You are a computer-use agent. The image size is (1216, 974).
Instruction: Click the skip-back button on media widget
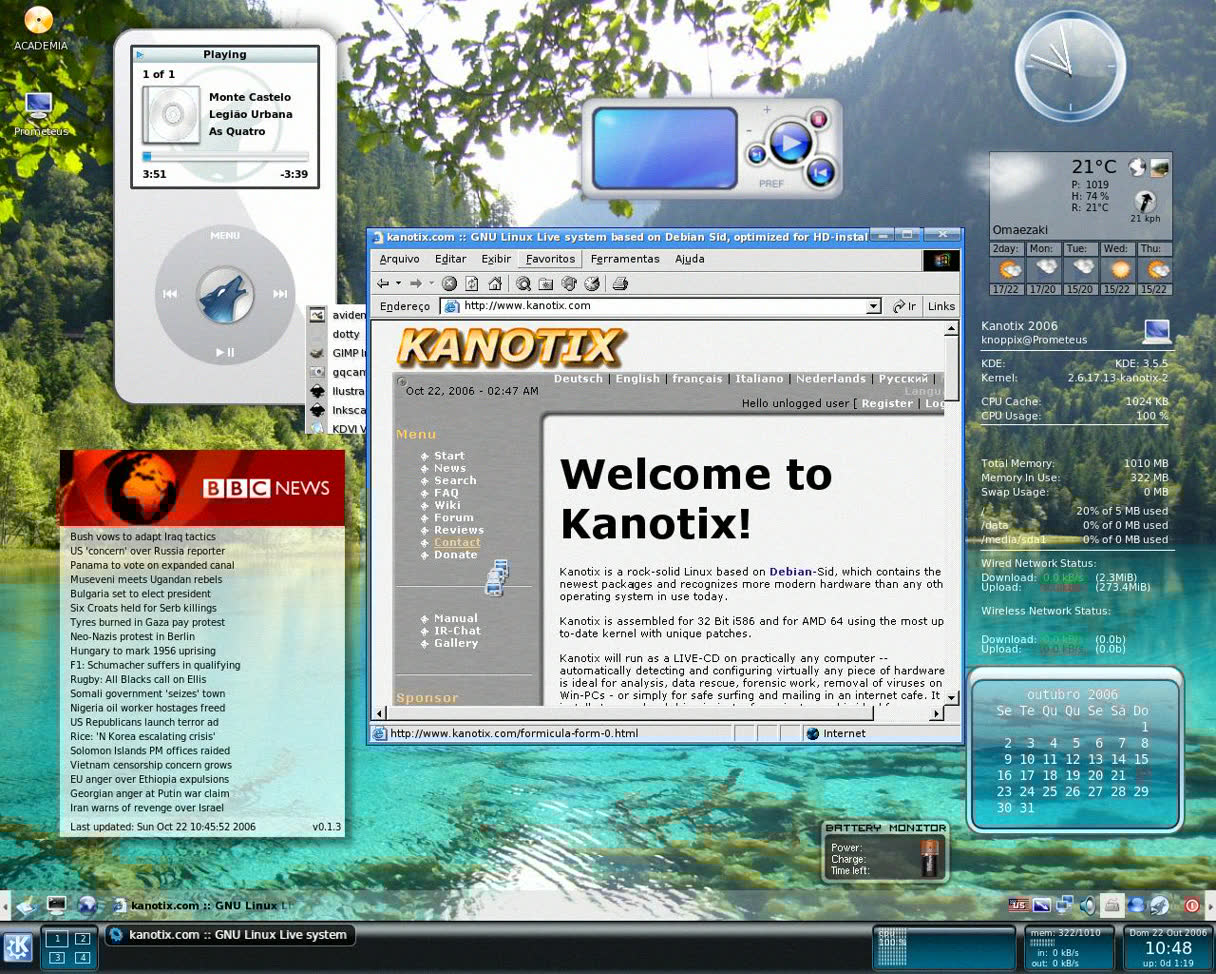click(820, 171)
